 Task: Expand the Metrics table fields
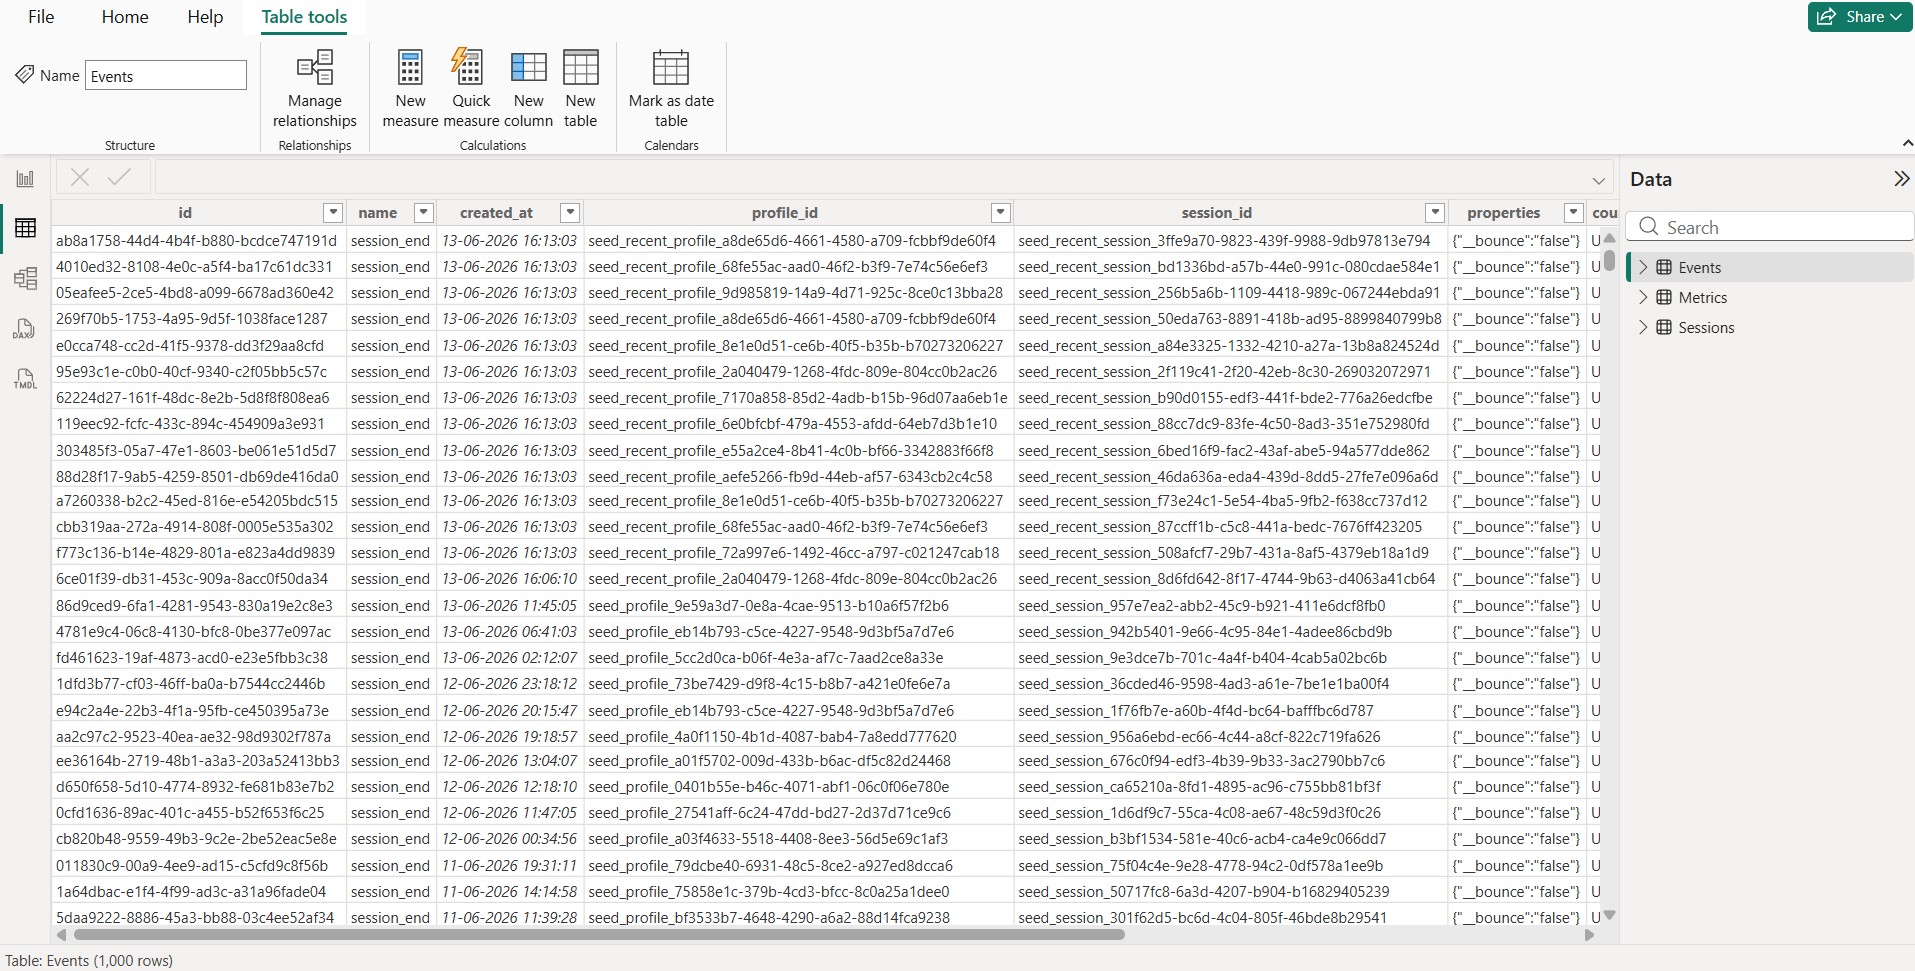tap(1642, 297)
